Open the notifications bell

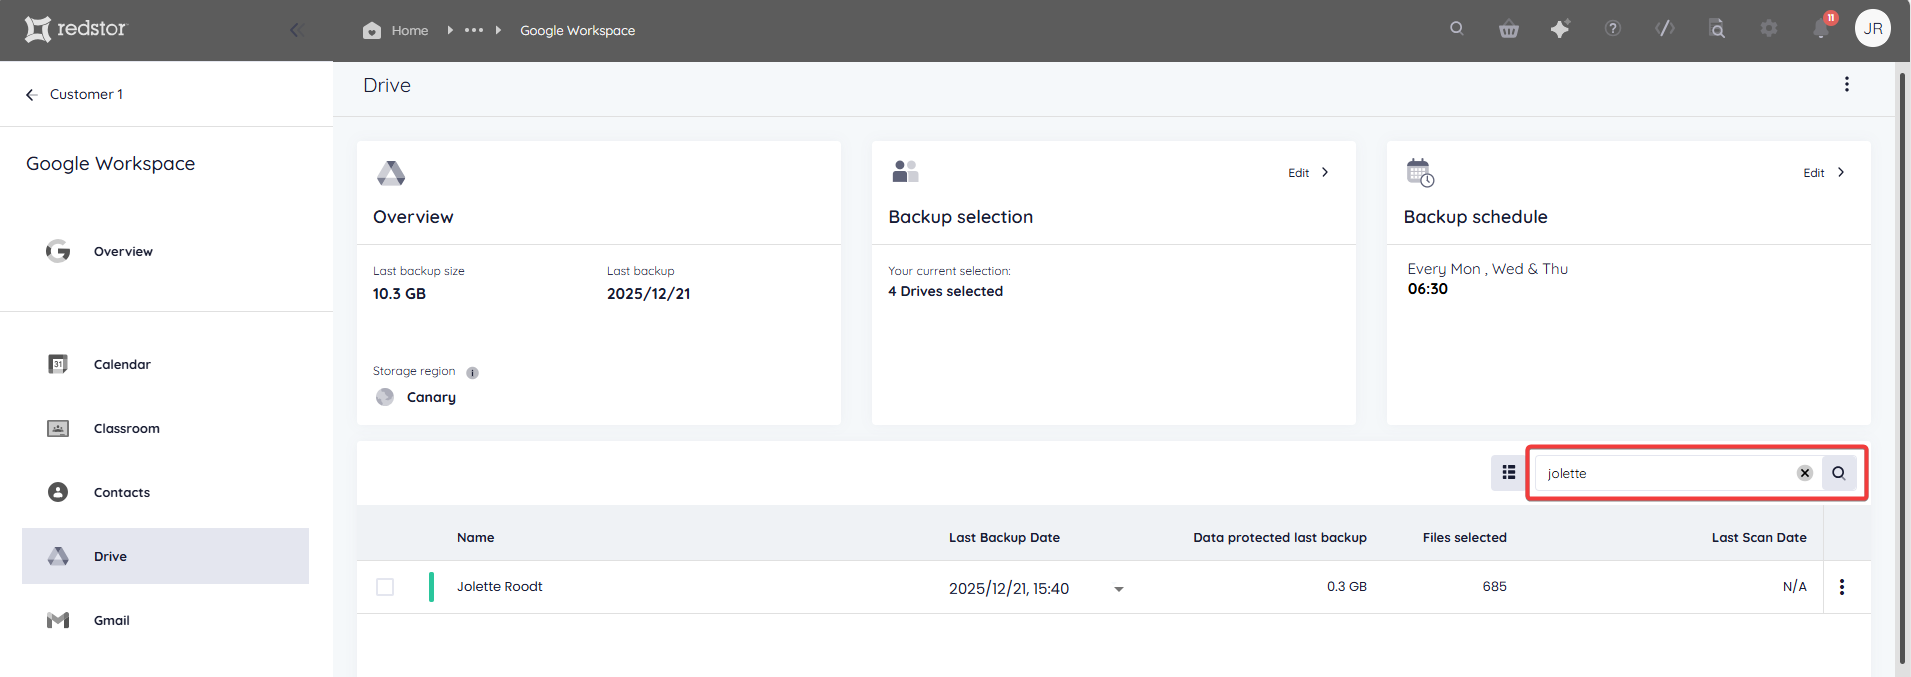click(x=1821, y=28)
